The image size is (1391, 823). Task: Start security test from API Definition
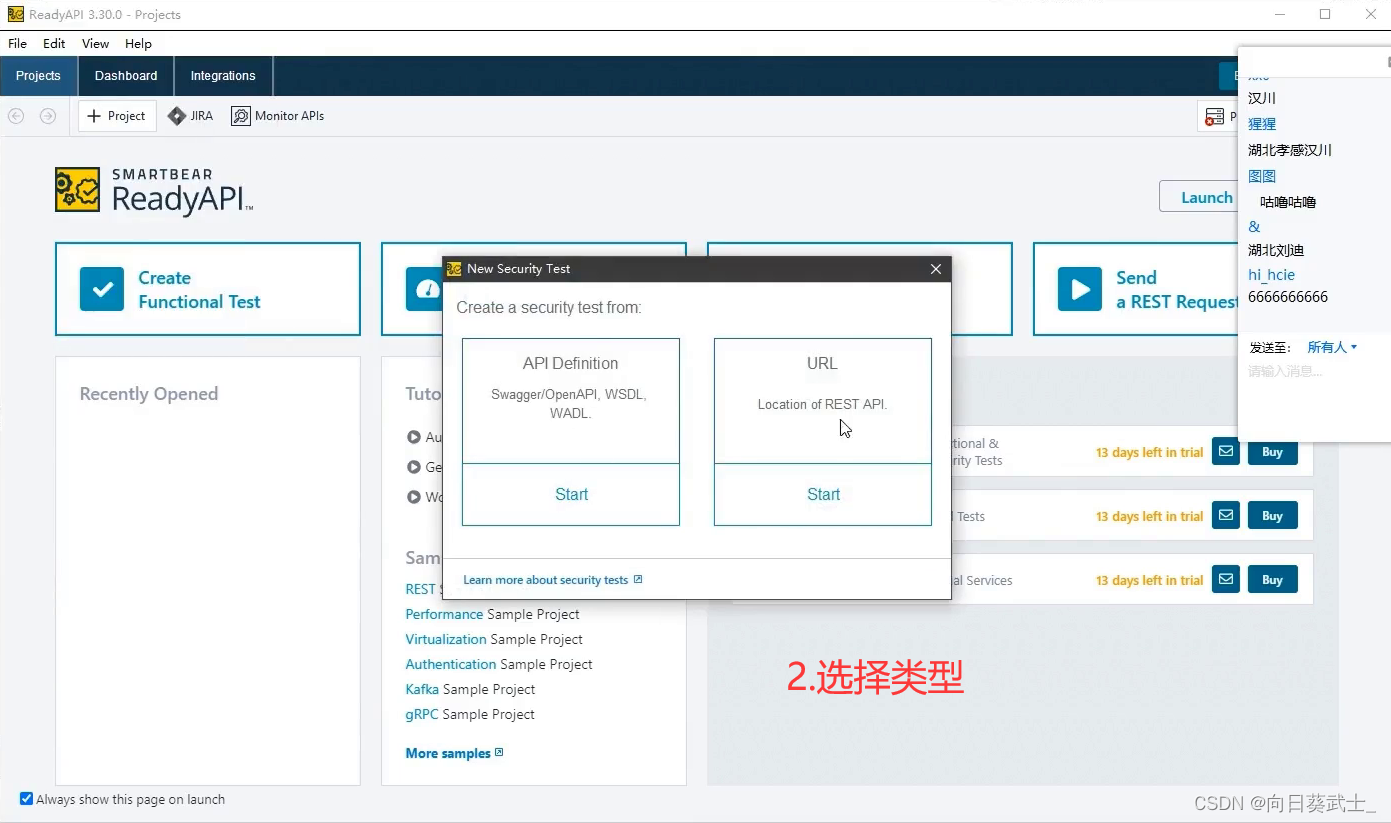pos(571,494)
